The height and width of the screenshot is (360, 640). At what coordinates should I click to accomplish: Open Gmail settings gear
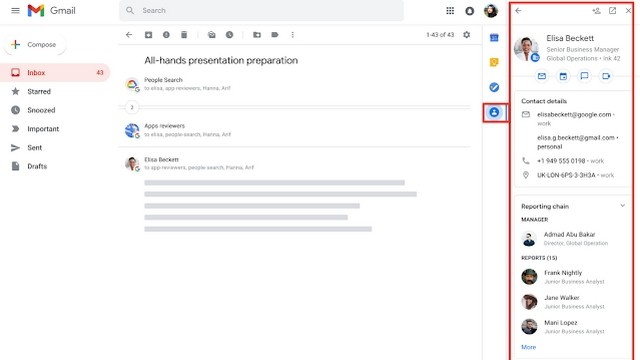point(467,35)
